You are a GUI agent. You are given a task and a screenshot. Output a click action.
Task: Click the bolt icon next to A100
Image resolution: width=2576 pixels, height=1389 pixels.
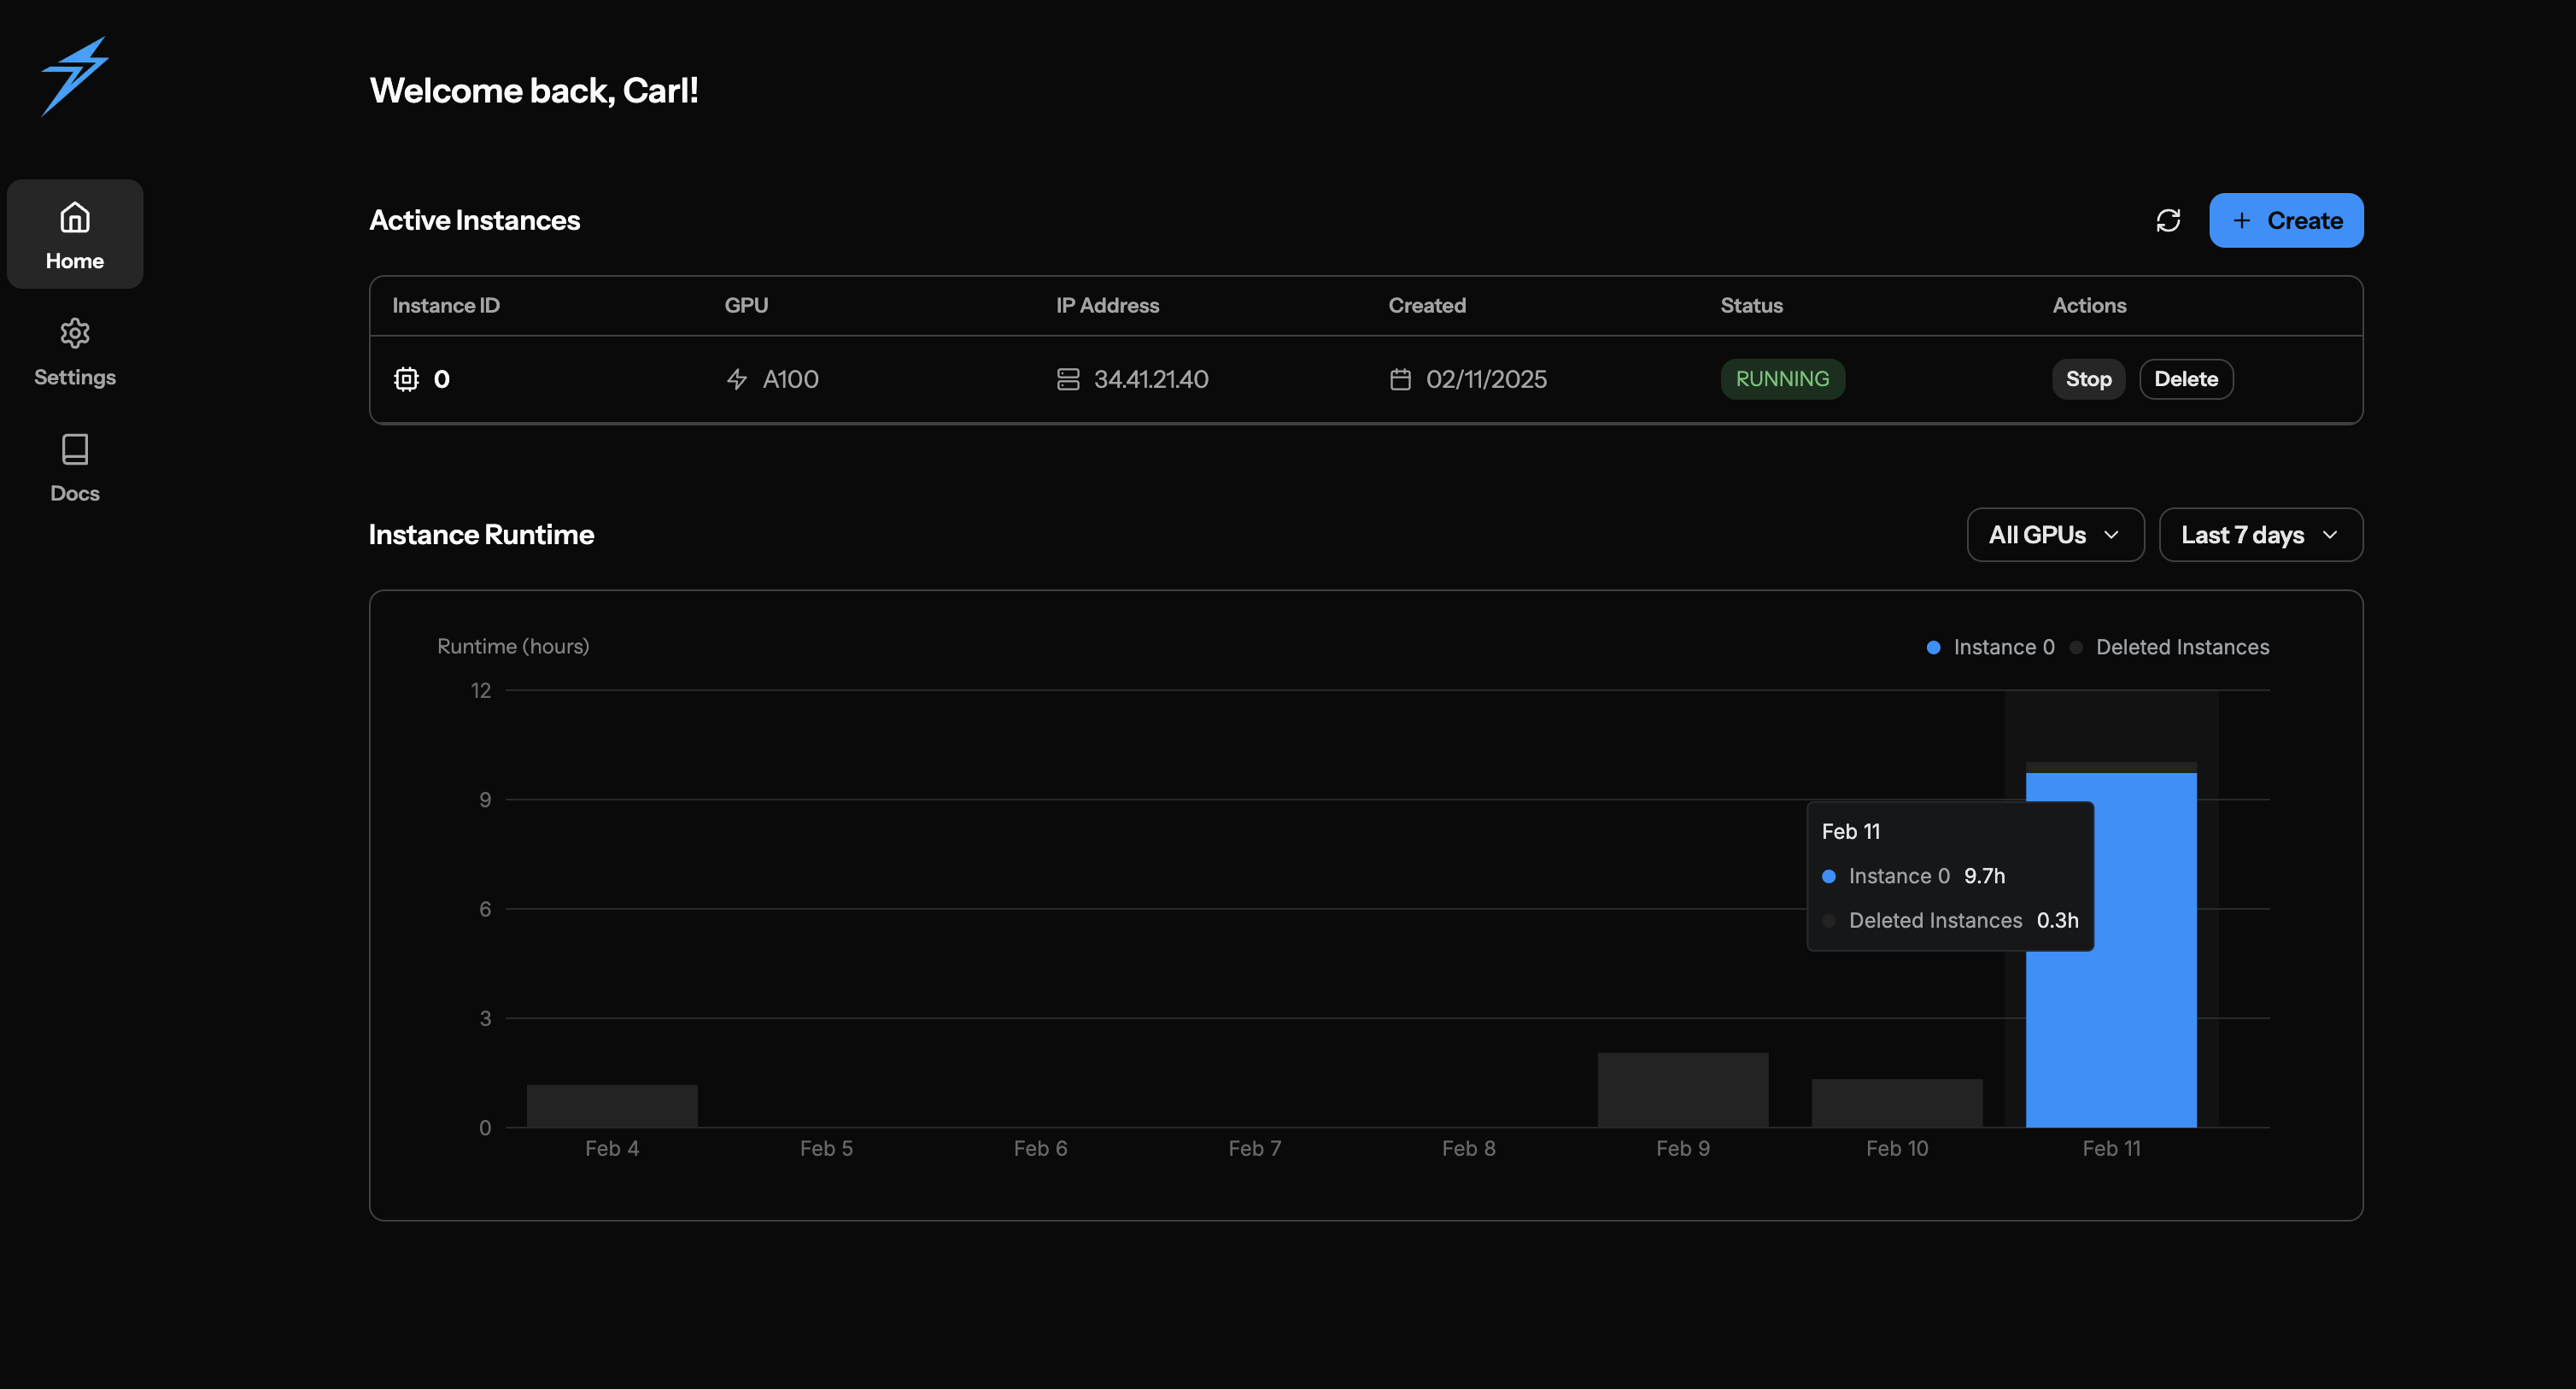(737, 379)
